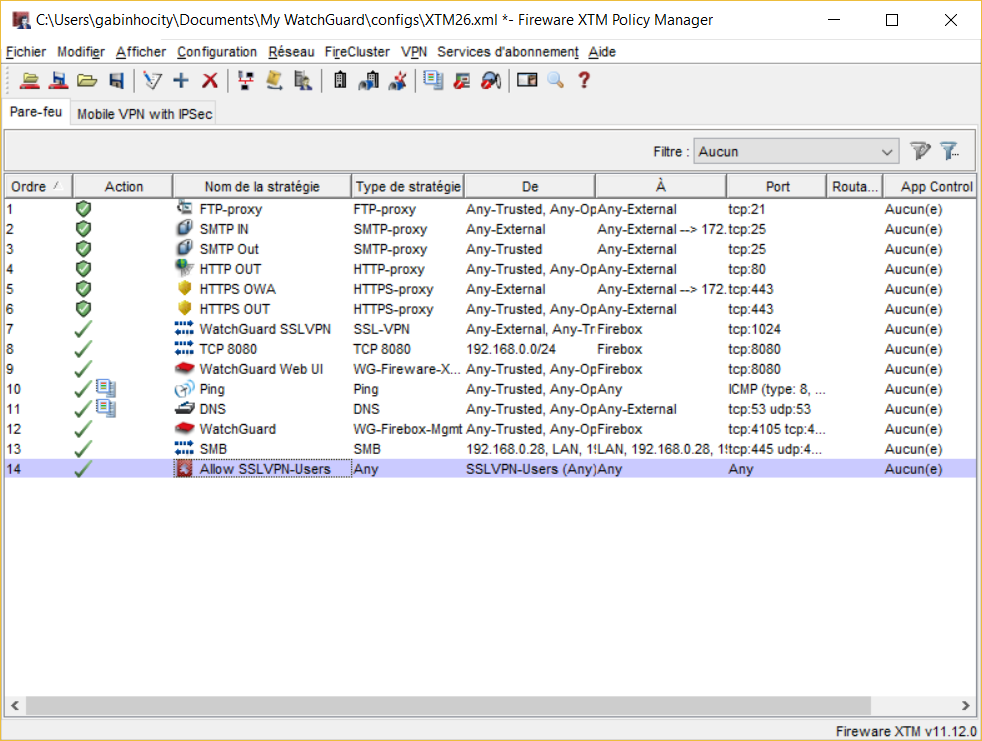Image resolution: width=982 pixels, height=741 pixels.
Task: Switch to the Pare-feu tab
Action: click(x=36, y=112)
